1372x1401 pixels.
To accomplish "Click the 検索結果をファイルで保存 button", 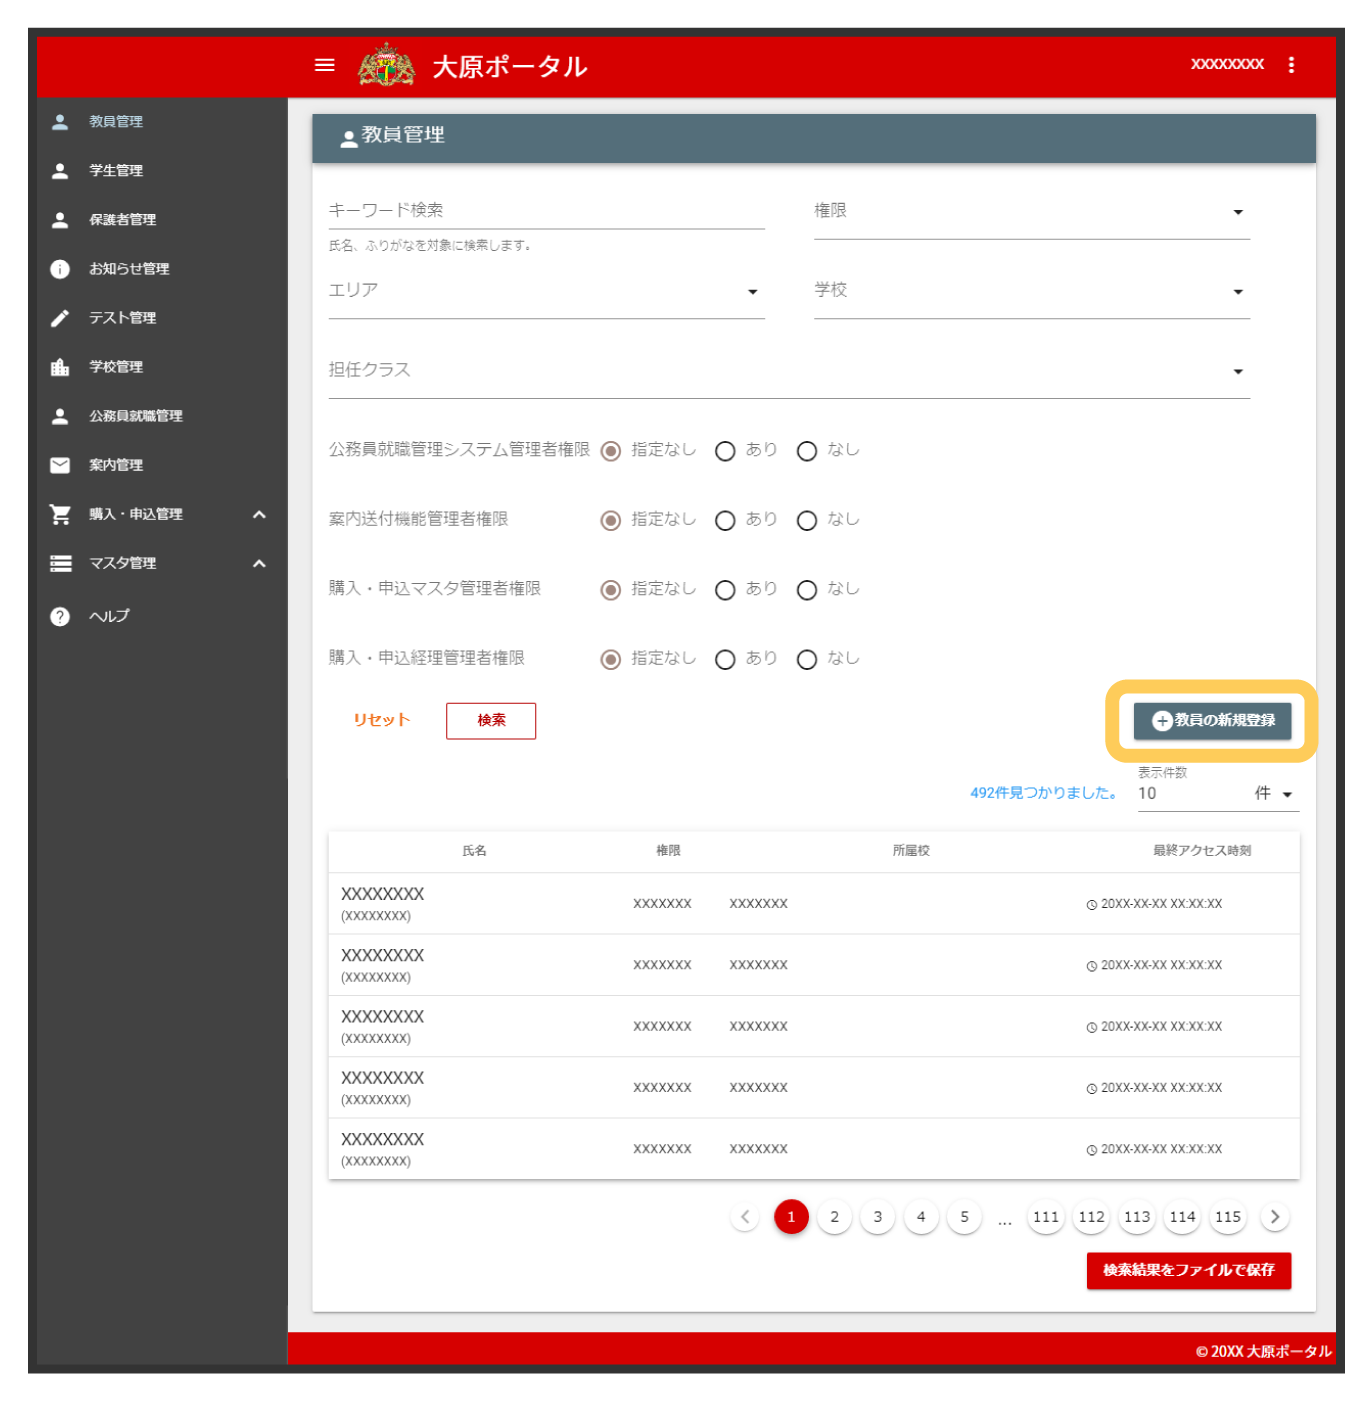I will click(1188, 1270).
